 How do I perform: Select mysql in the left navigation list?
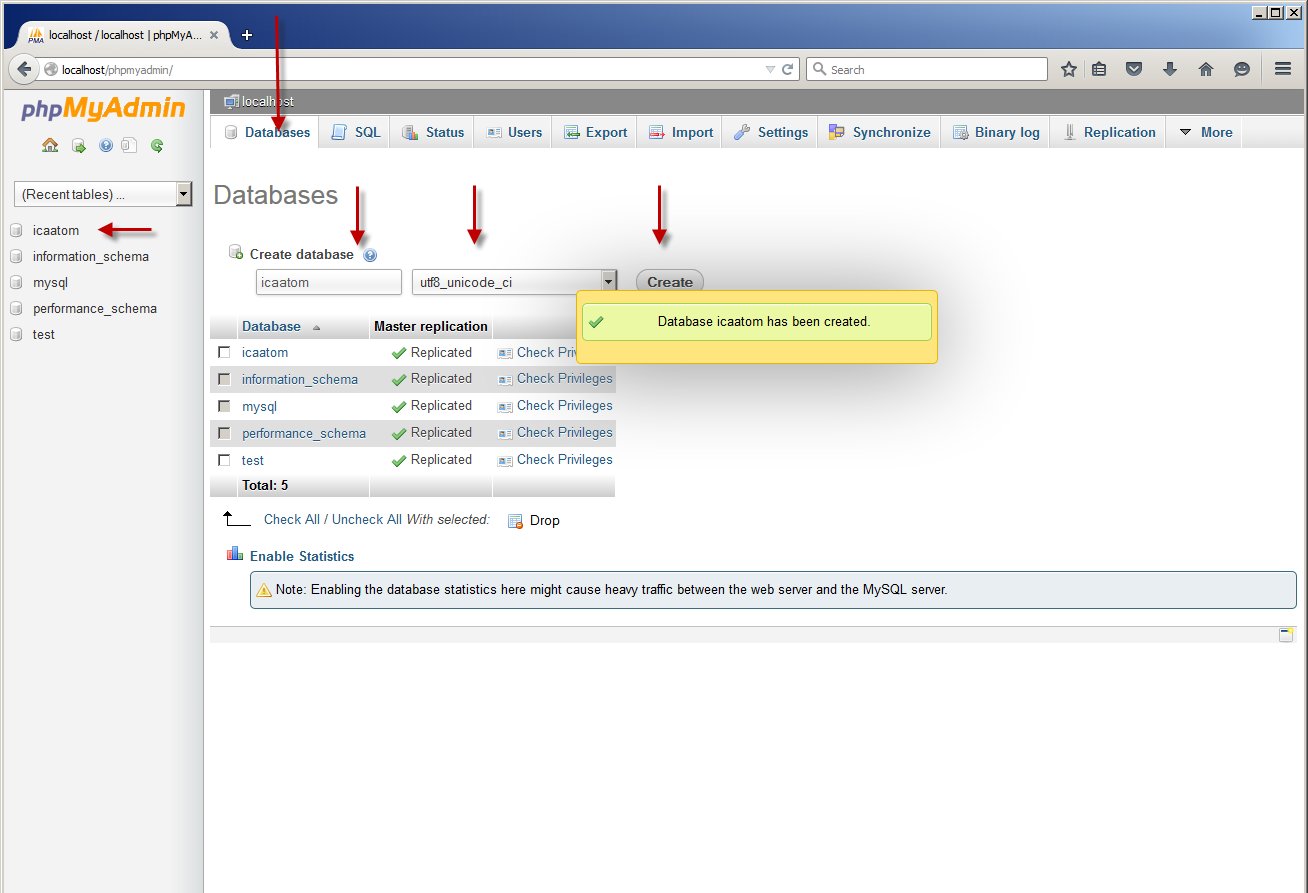pyautogui.click(x=50, y=283)
